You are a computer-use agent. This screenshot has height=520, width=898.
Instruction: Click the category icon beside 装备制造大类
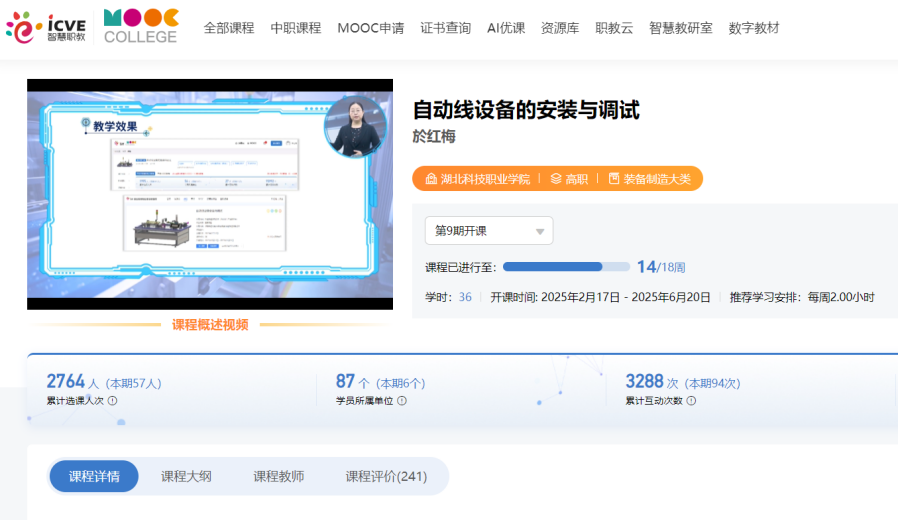[x=614, y=179]
